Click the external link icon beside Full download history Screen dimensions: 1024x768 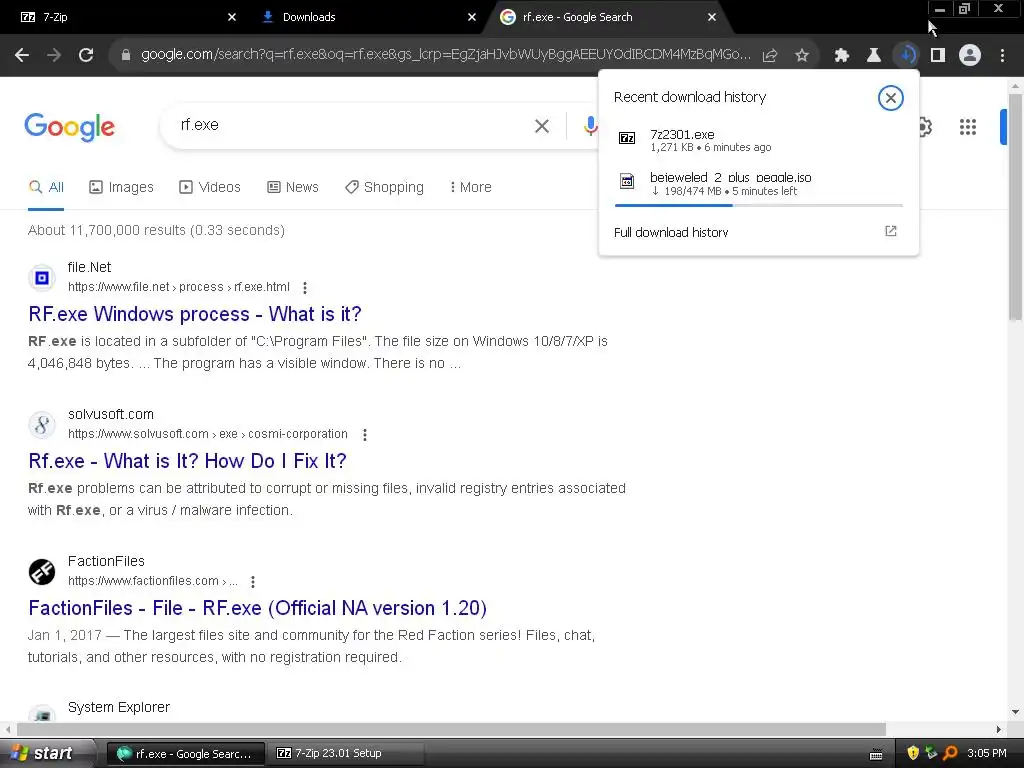(891, 231)
